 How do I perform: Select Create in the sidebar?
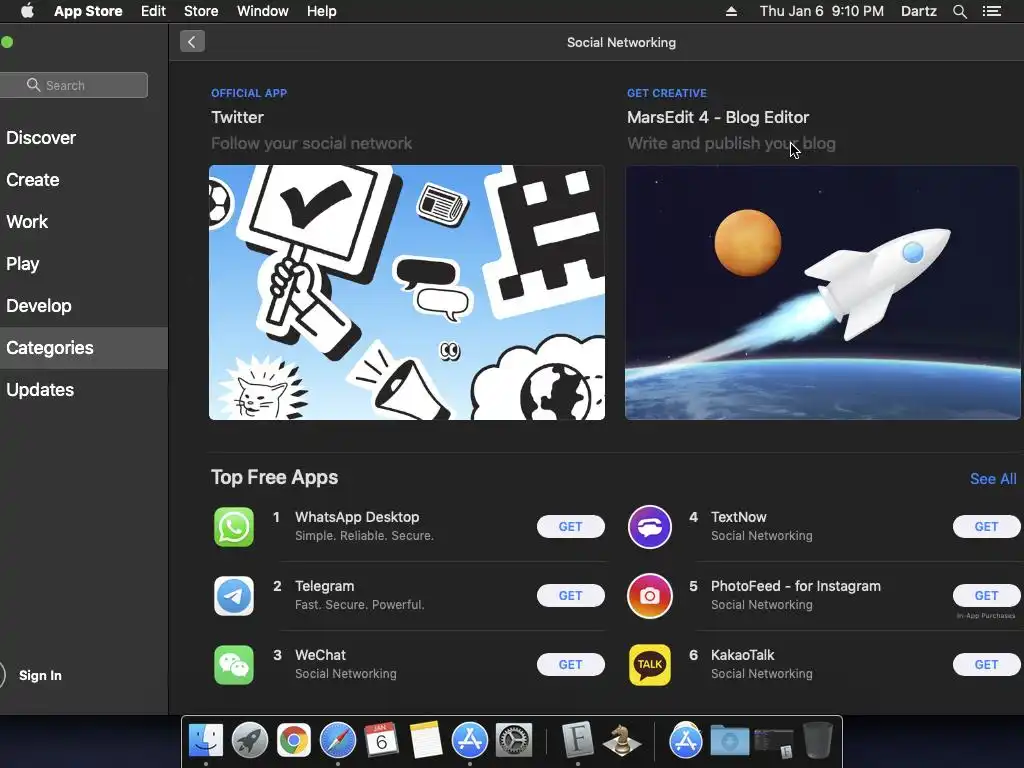click(84, 180)
